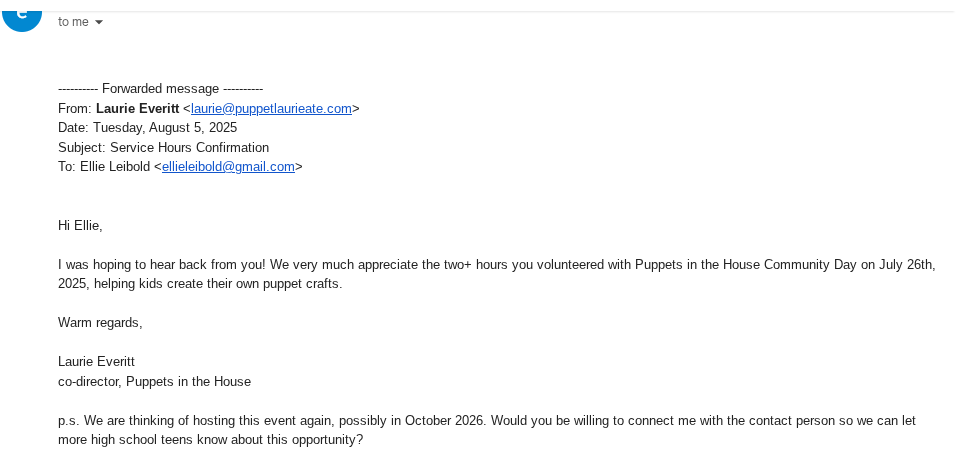Expand recipient details arrow beside "to me"

point(99,22)
